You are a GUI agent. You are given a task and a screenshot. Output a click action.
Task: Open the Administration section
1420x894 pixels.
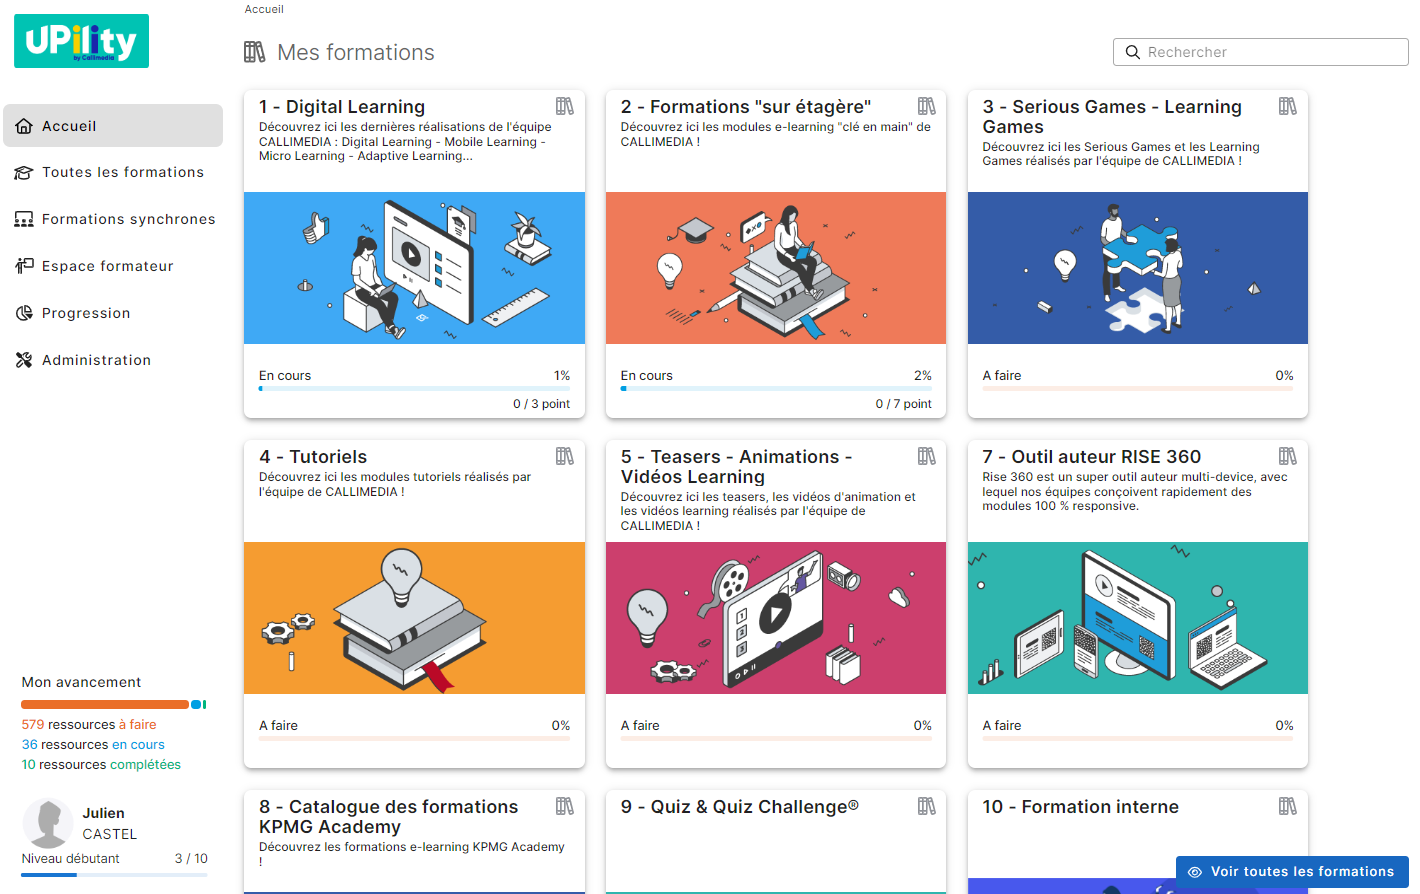(x=113, y=360)
